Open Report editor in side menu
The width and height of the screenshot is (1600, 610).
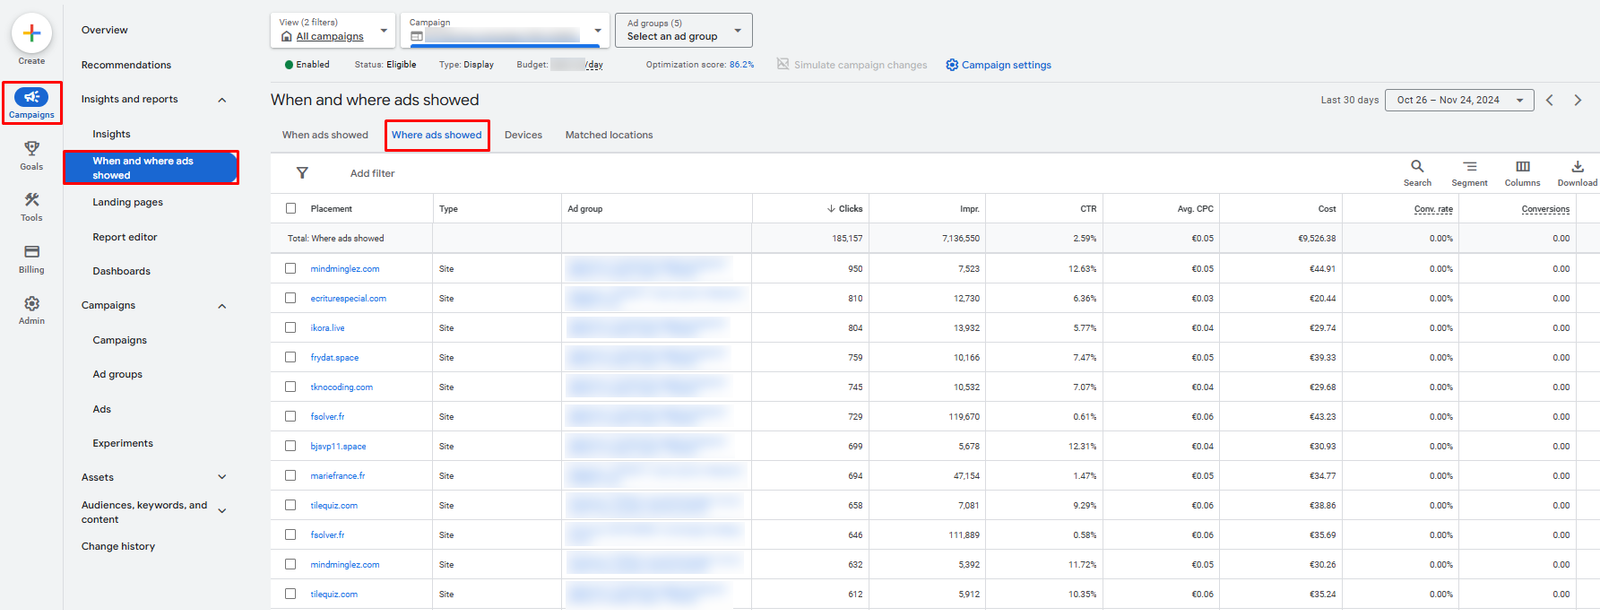tap(125, 237)
